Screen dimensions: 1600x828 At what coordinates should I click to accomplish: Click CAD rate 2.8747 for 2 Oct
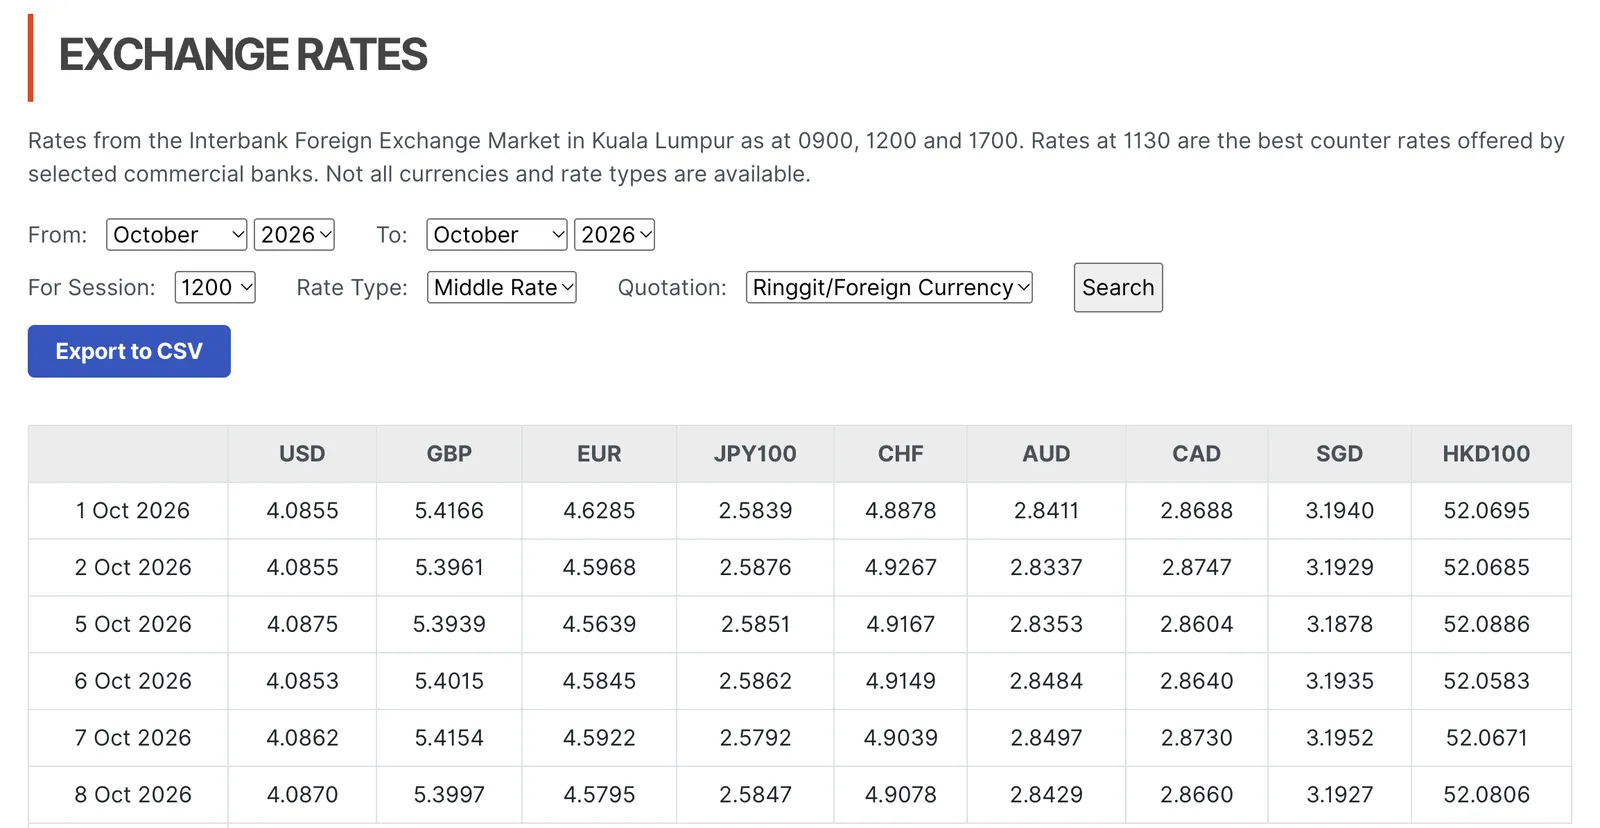click(x=1196, y=568)
